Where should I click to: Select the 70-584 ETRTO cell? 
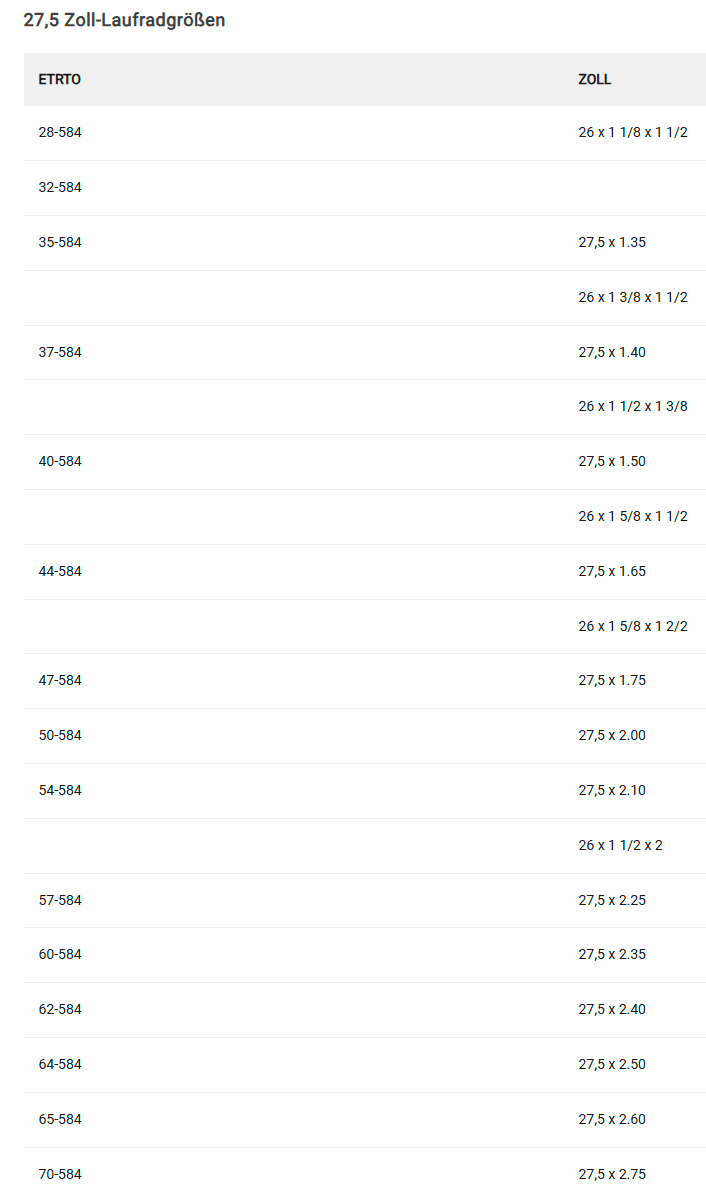click(60, 1174)
